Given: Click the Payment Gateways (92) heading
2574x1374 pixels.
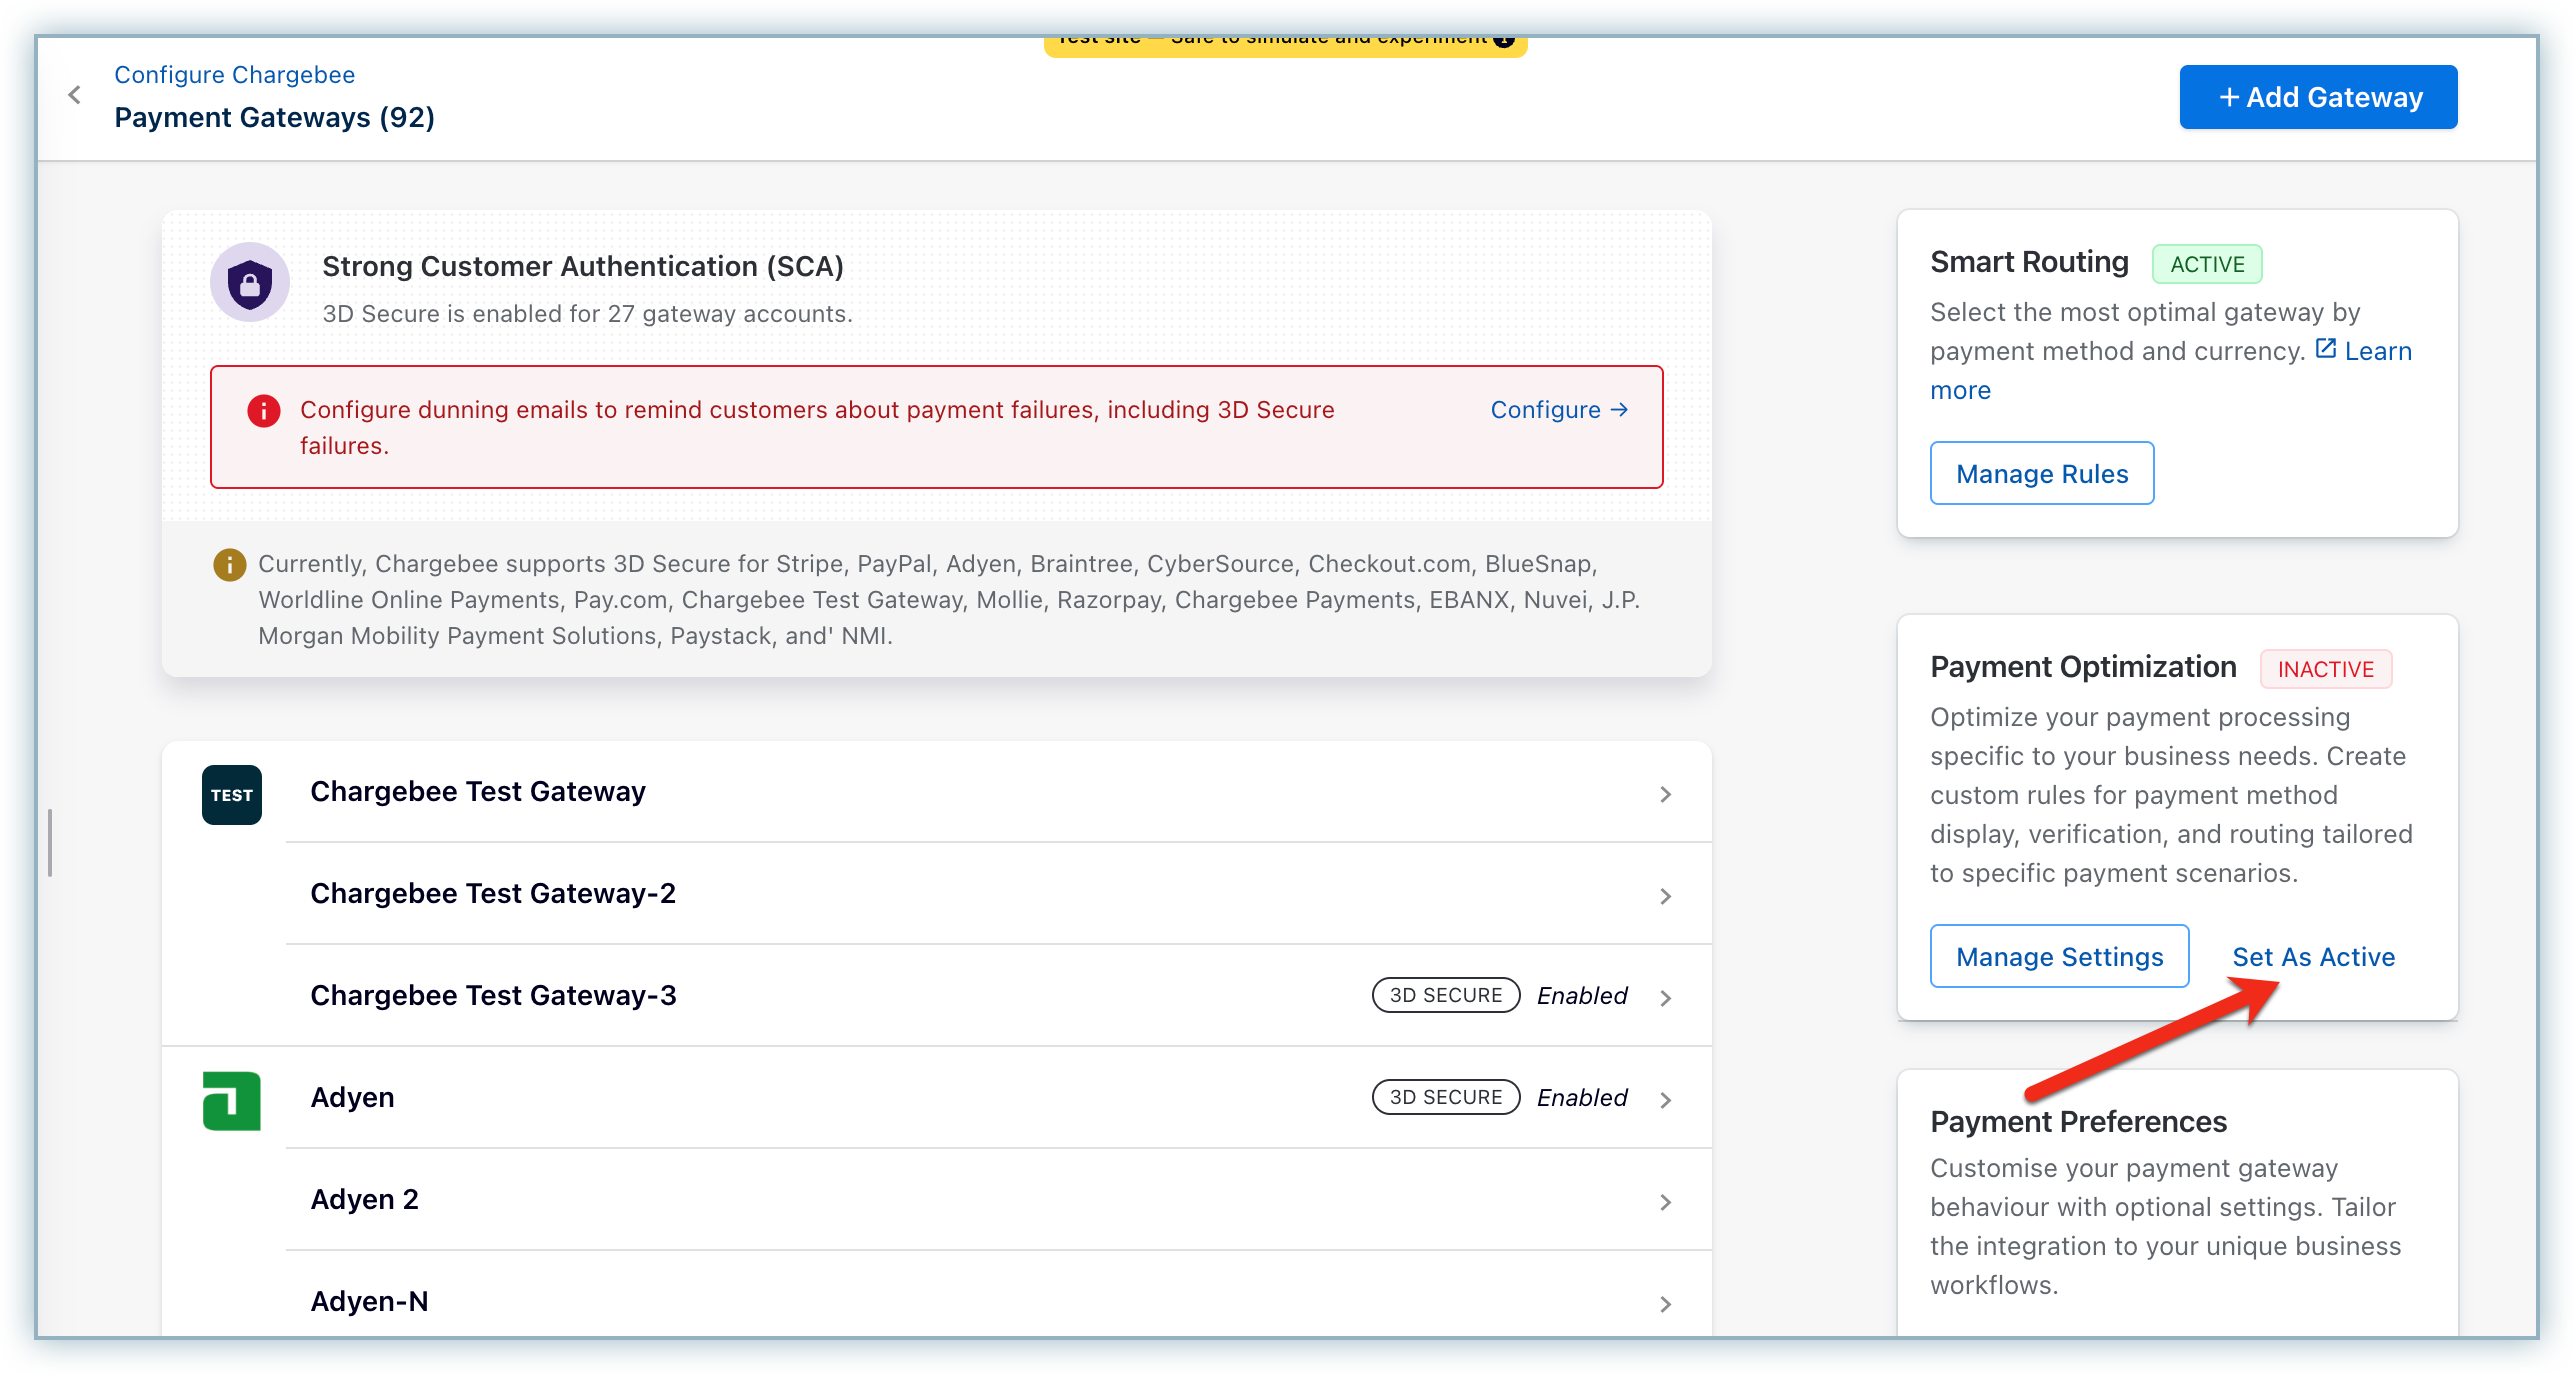Looking at the screenshot, I should (x=274, y=118).
